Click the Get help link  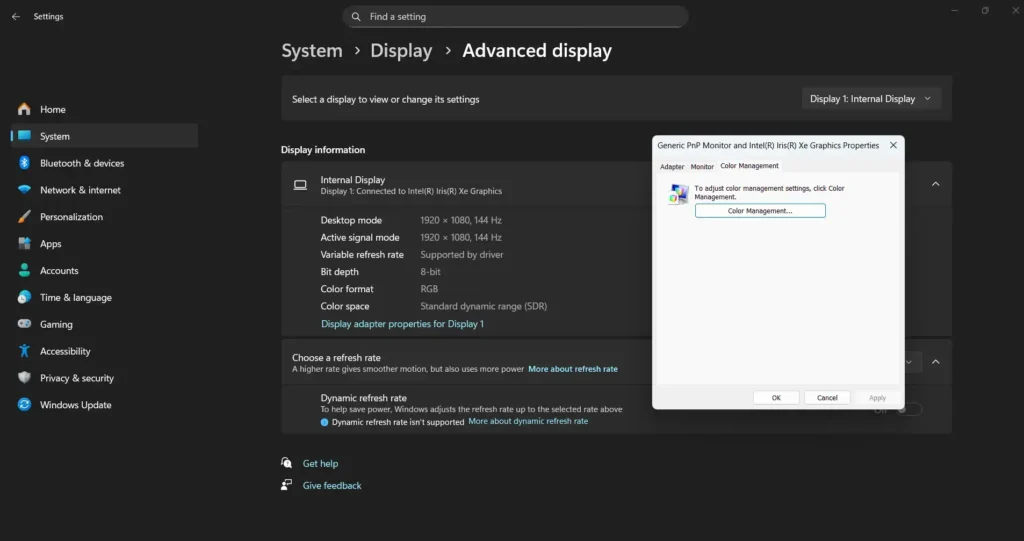click(320, 464)
